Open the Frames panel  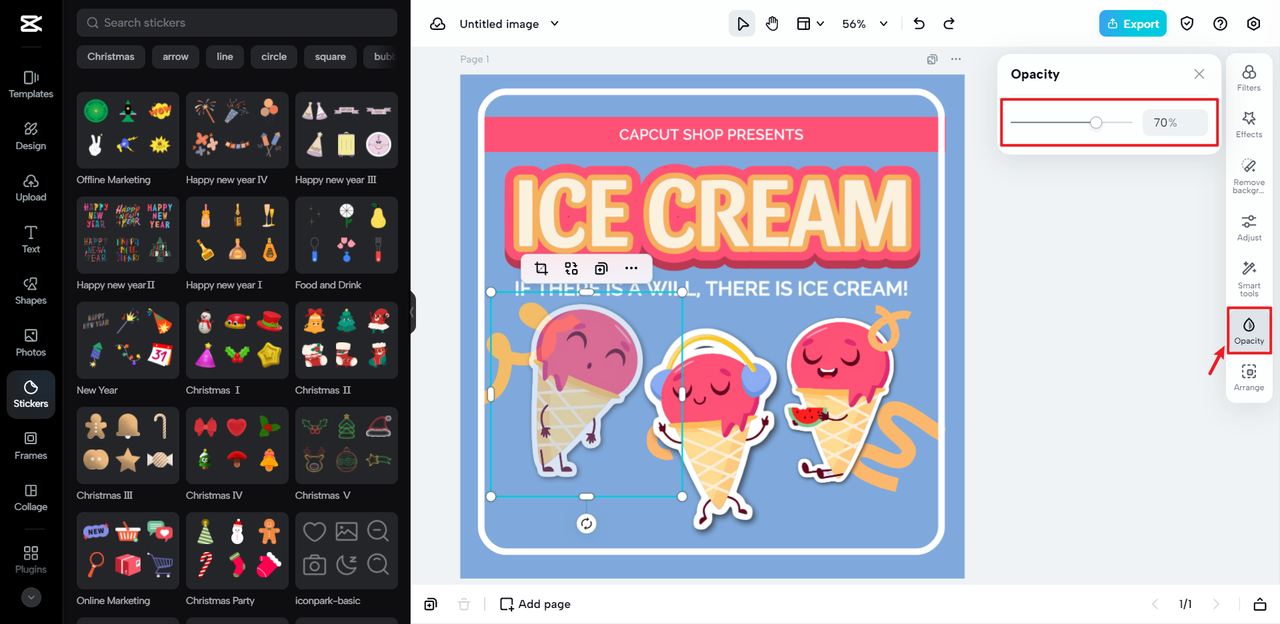[x=31, y=446]
